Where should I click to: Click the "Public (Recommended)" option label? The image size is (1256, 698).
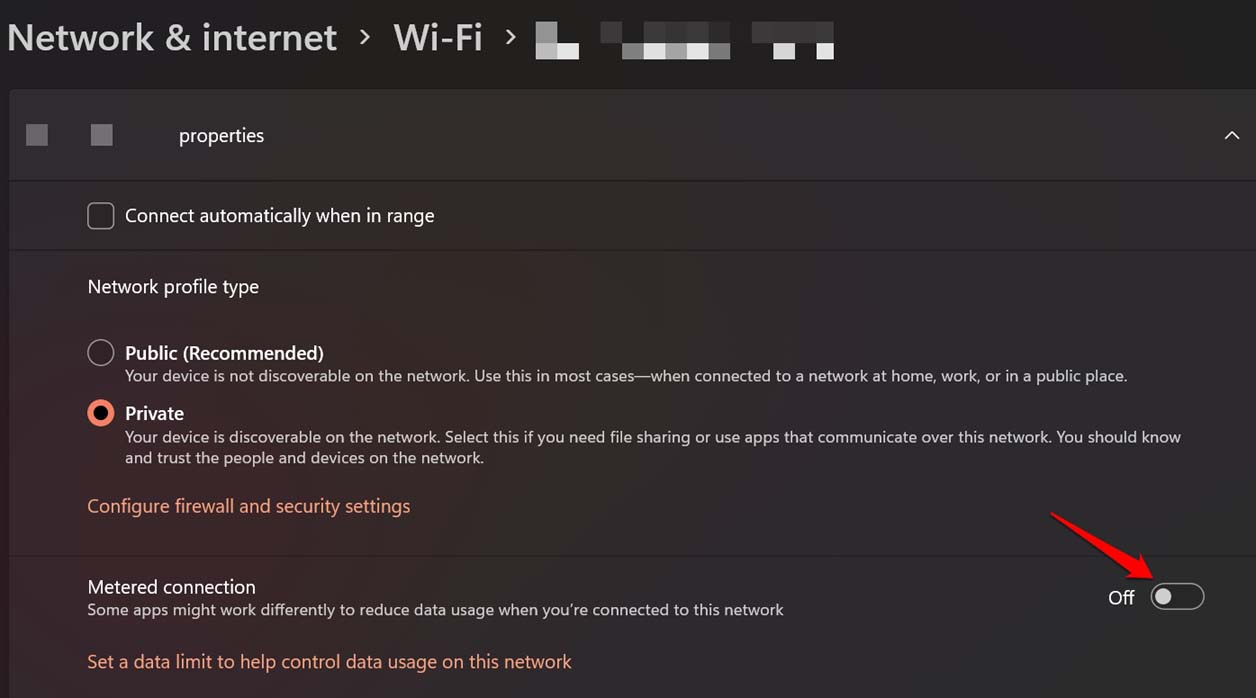click(x=224, y=353)
